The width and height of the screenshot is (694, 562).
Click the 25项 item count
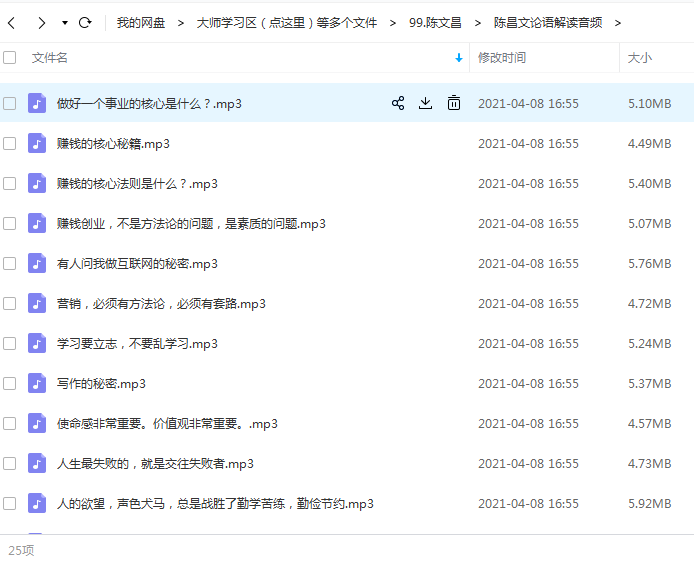click(x=21, y=550)
